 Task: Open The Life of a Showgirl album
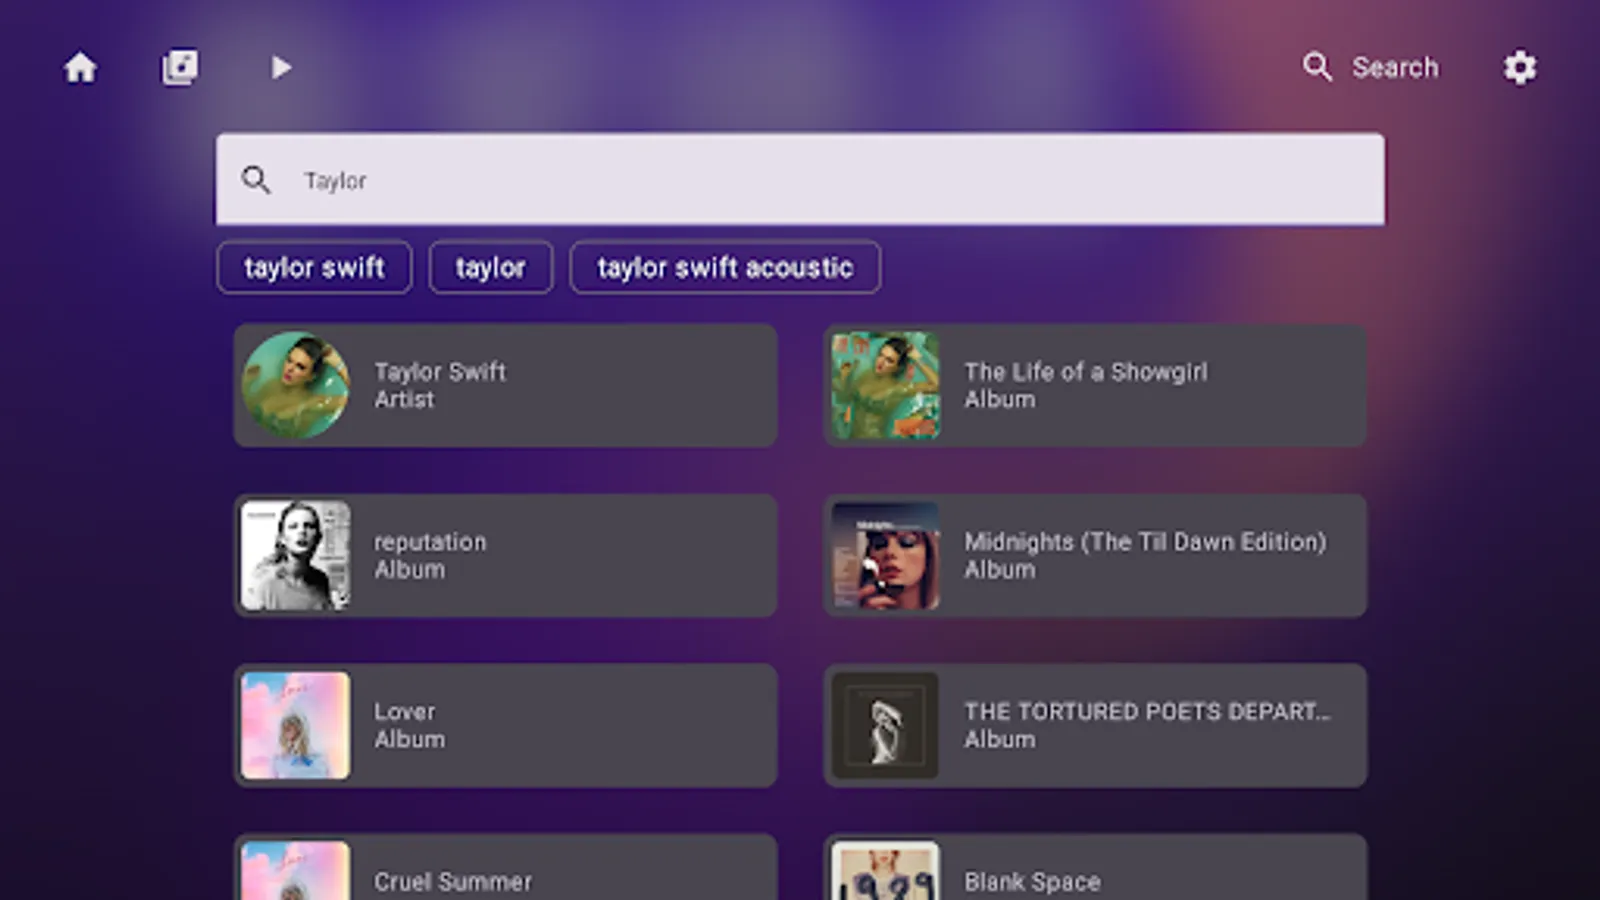[x=1095, y=385]
